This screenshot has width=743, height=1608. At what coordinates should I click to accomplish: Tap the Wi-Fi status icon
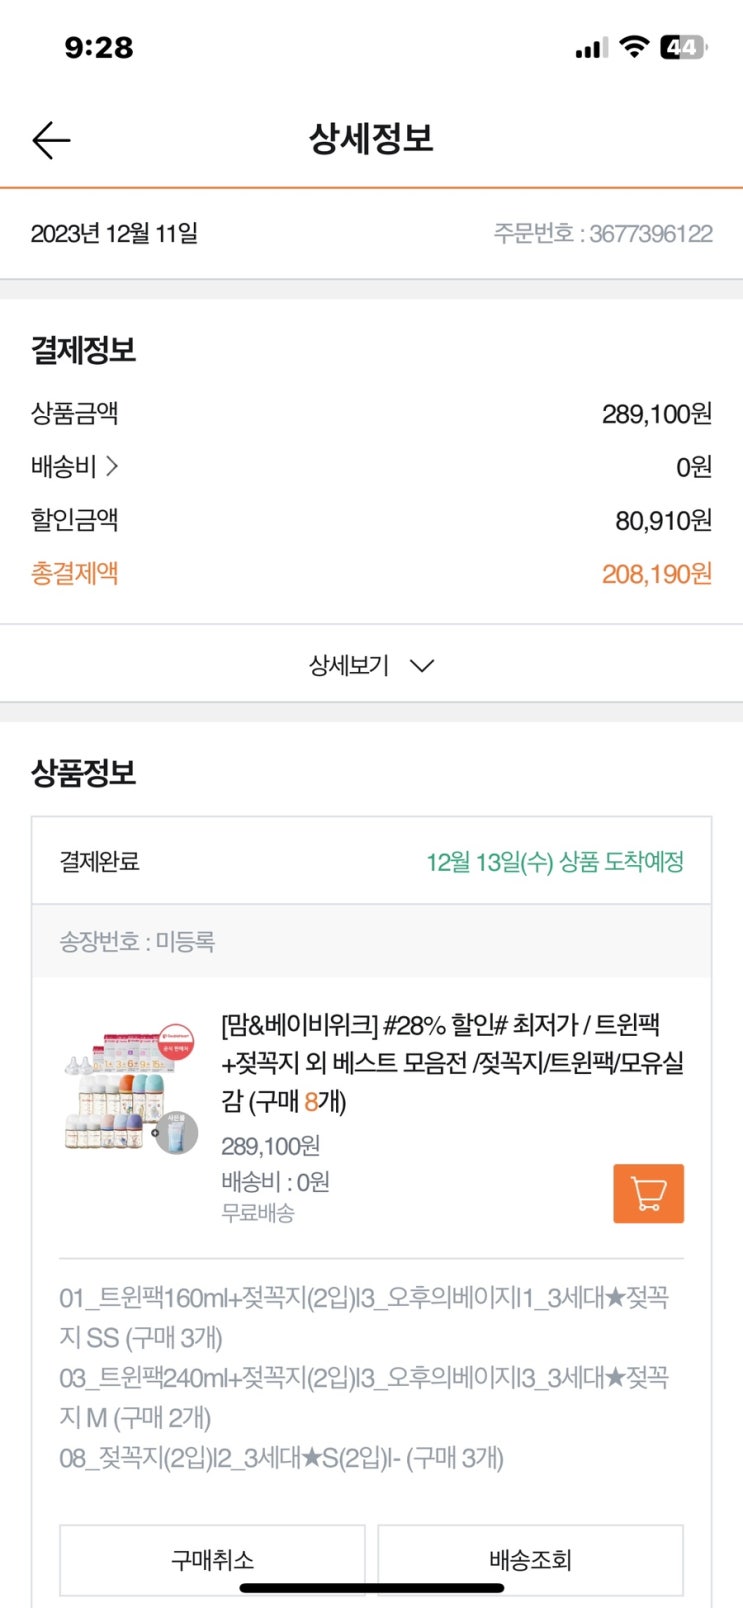pyautogui.click(x=634, y=47)
